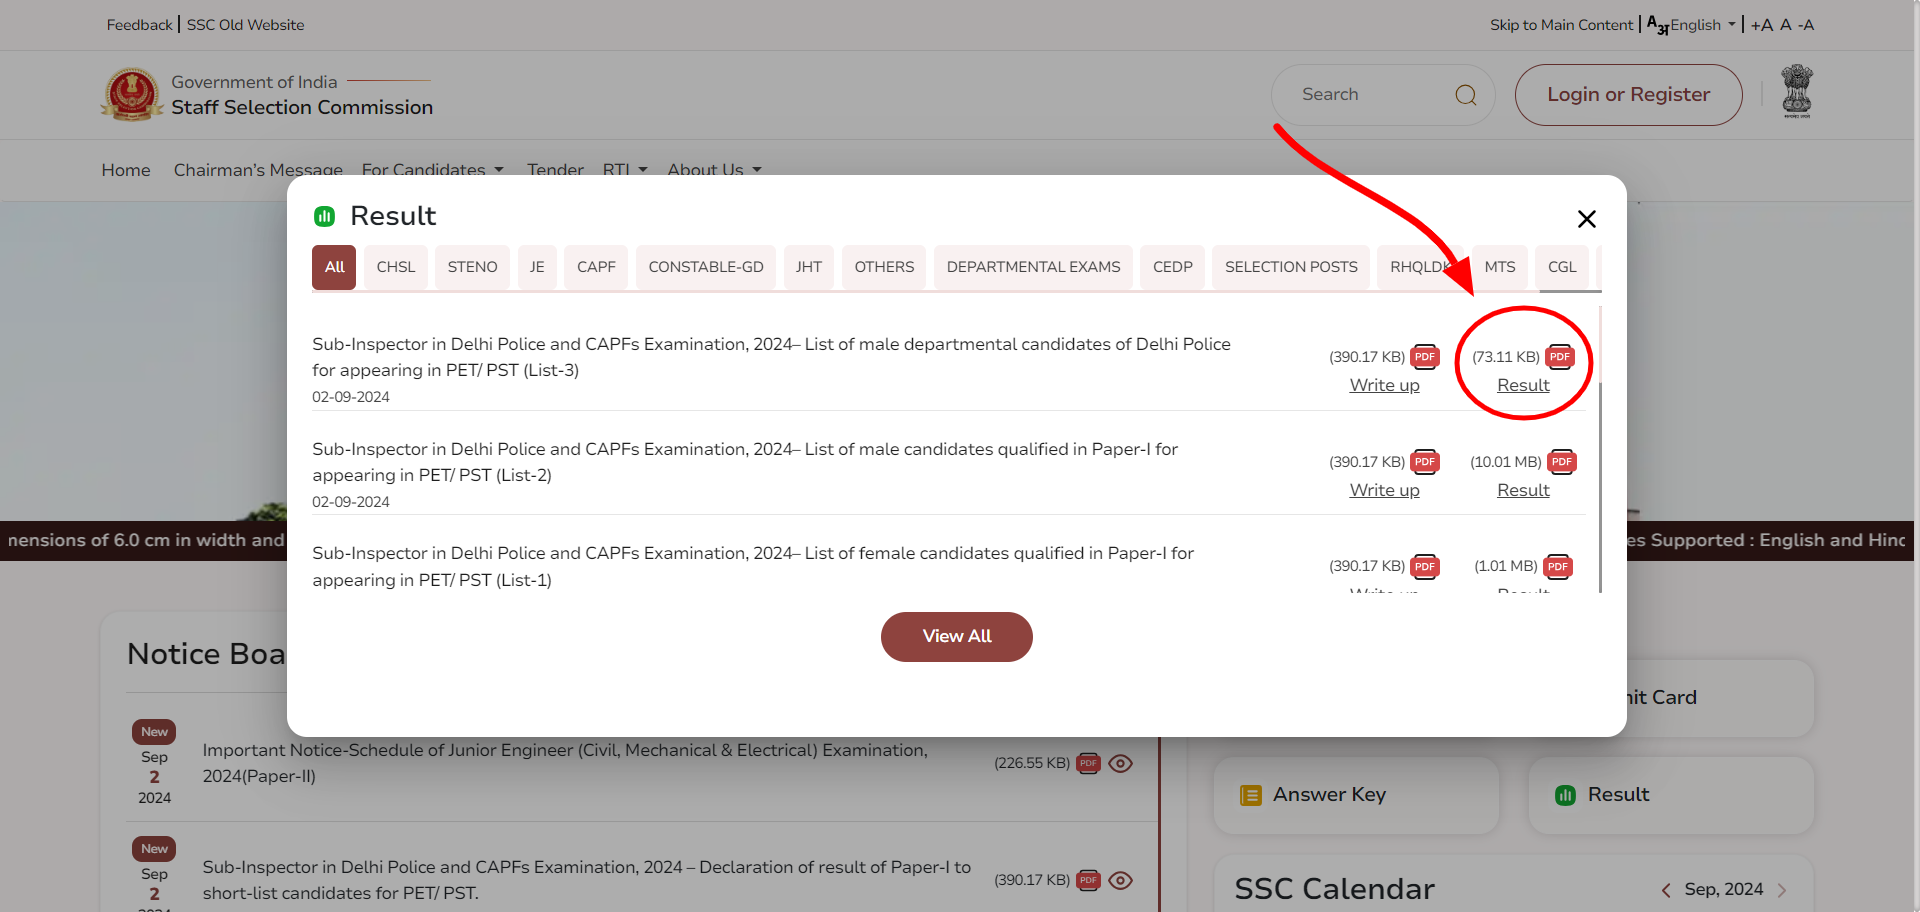Click Write up link for List-2

click(x=1385, y=491)
